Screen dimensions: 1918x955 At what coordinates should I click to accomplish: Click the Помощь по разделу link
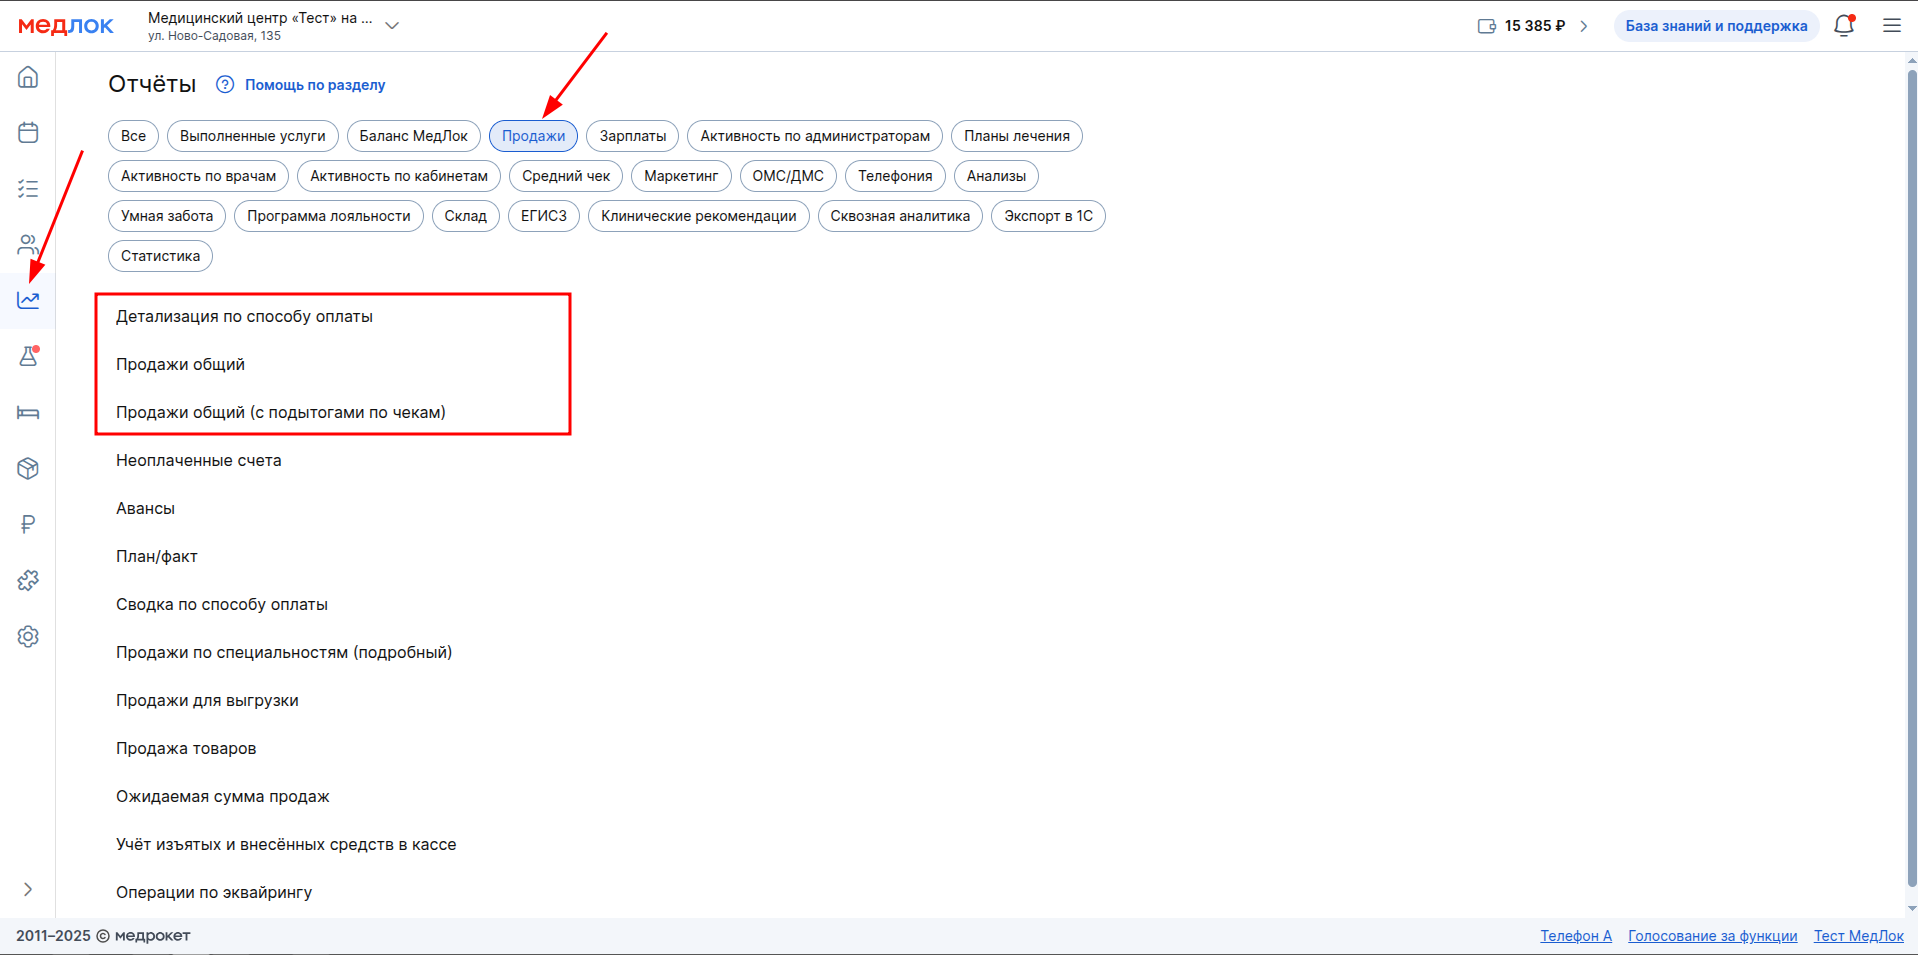click(x=314, y=85)
